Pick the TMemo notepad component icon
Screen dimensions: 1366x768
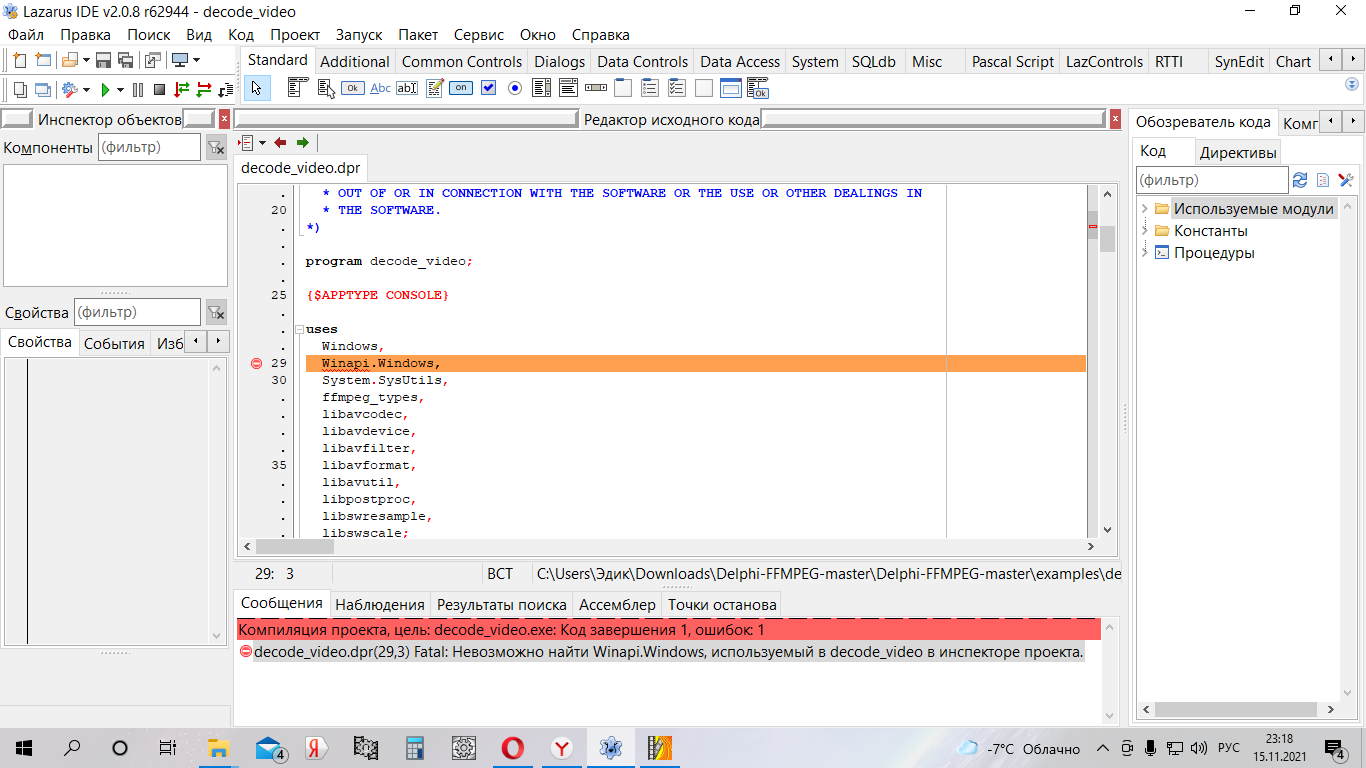(434, 88)
